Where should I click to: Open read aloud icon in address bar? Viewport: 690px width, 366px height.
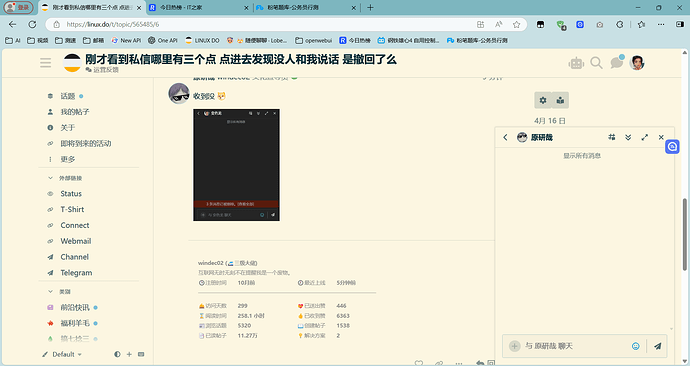point(499,25)
